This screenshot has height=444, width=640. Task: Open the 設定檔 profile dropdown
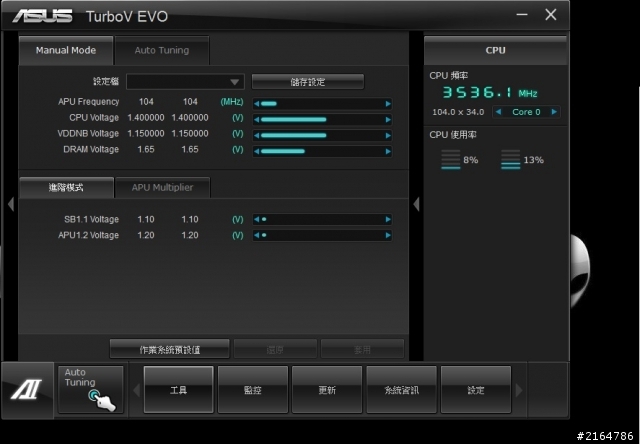coord(185,82)
